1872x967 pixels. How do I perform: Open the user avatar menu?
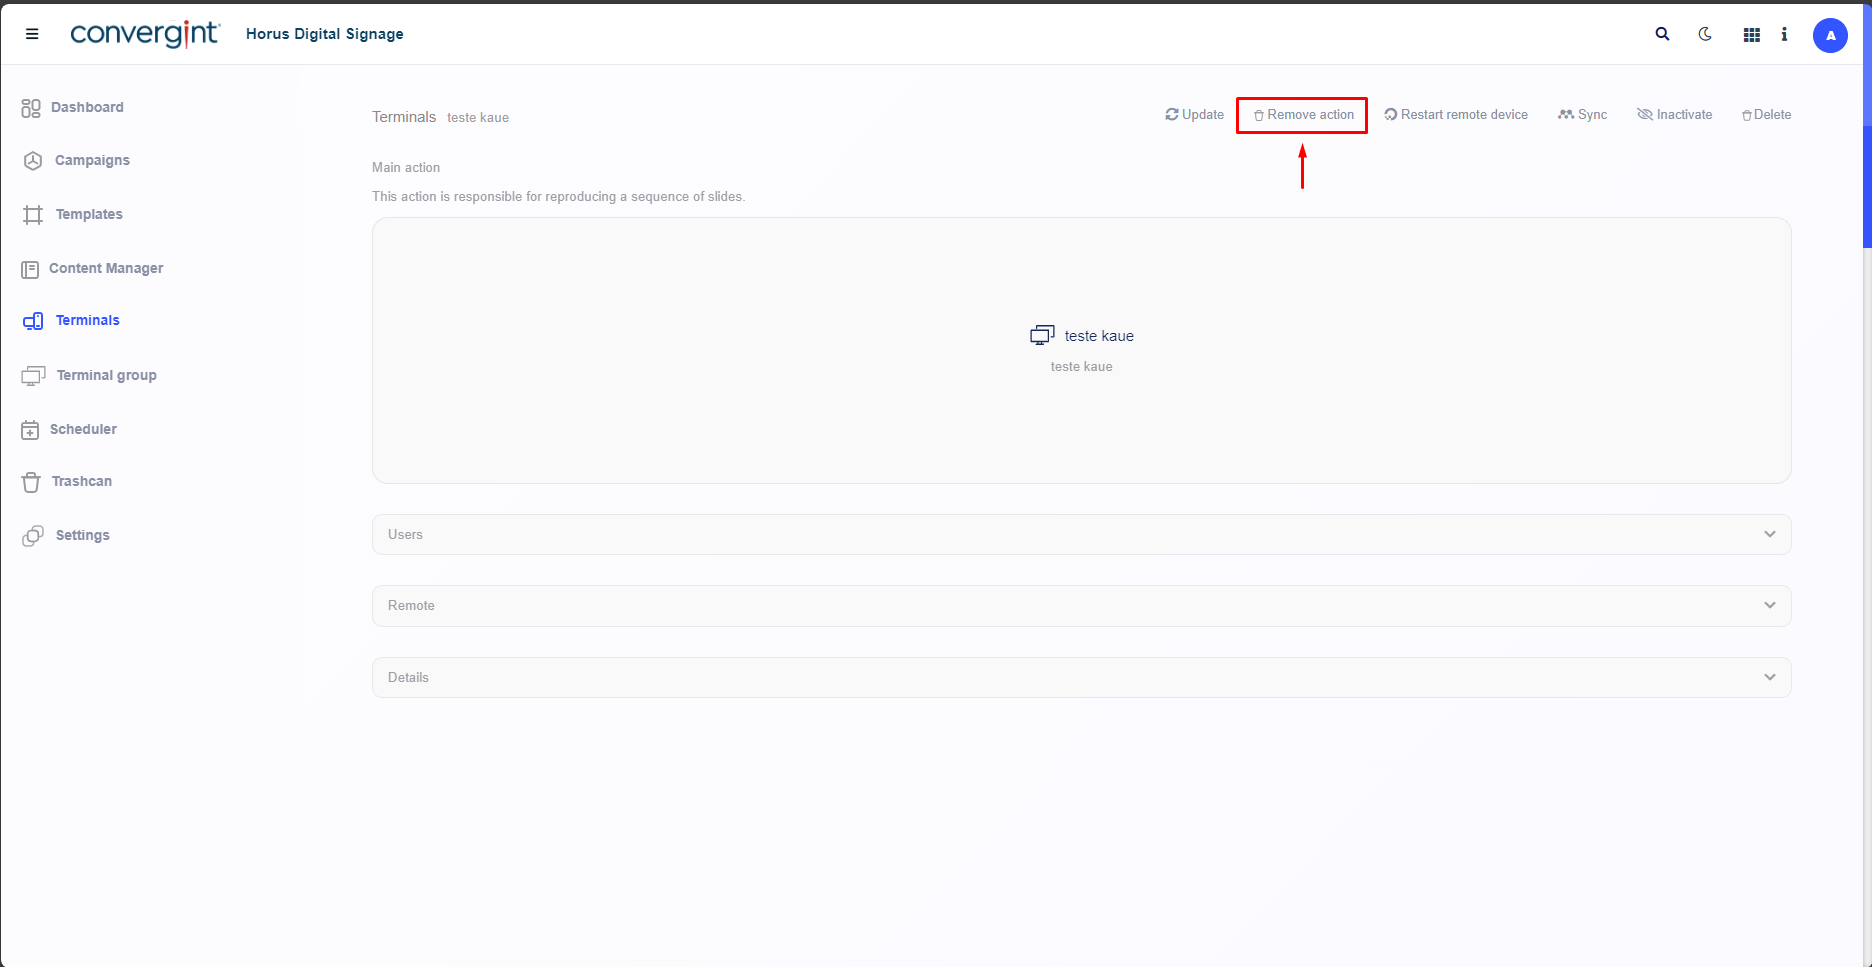pos(1830,35)
